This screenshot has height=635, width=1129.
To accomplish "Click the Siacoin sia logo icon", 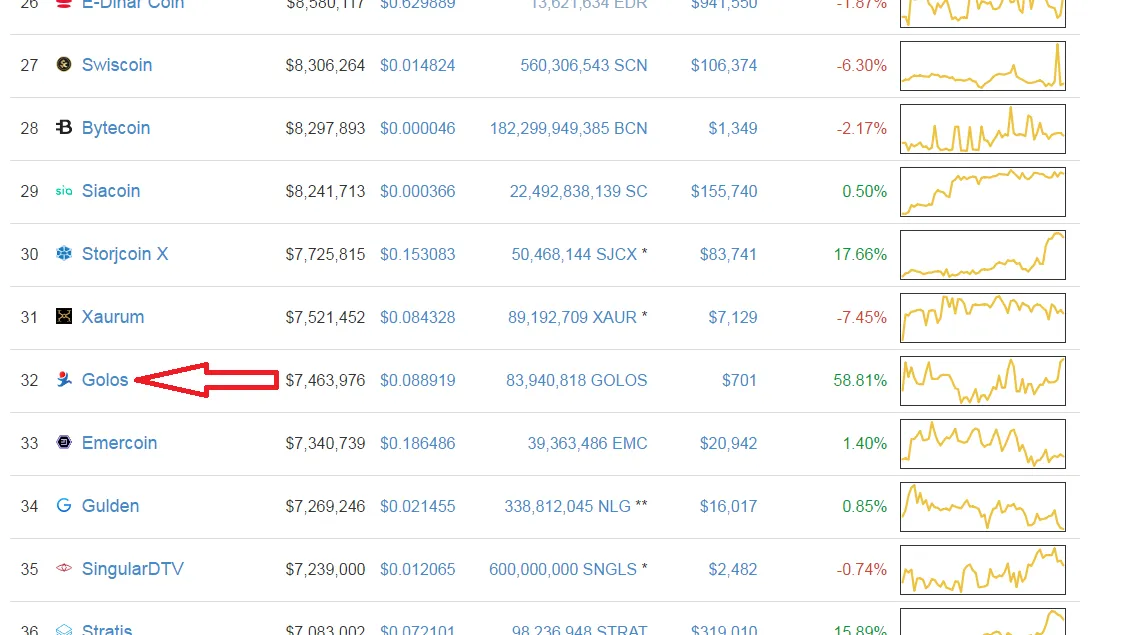I will tap(64, 191).
